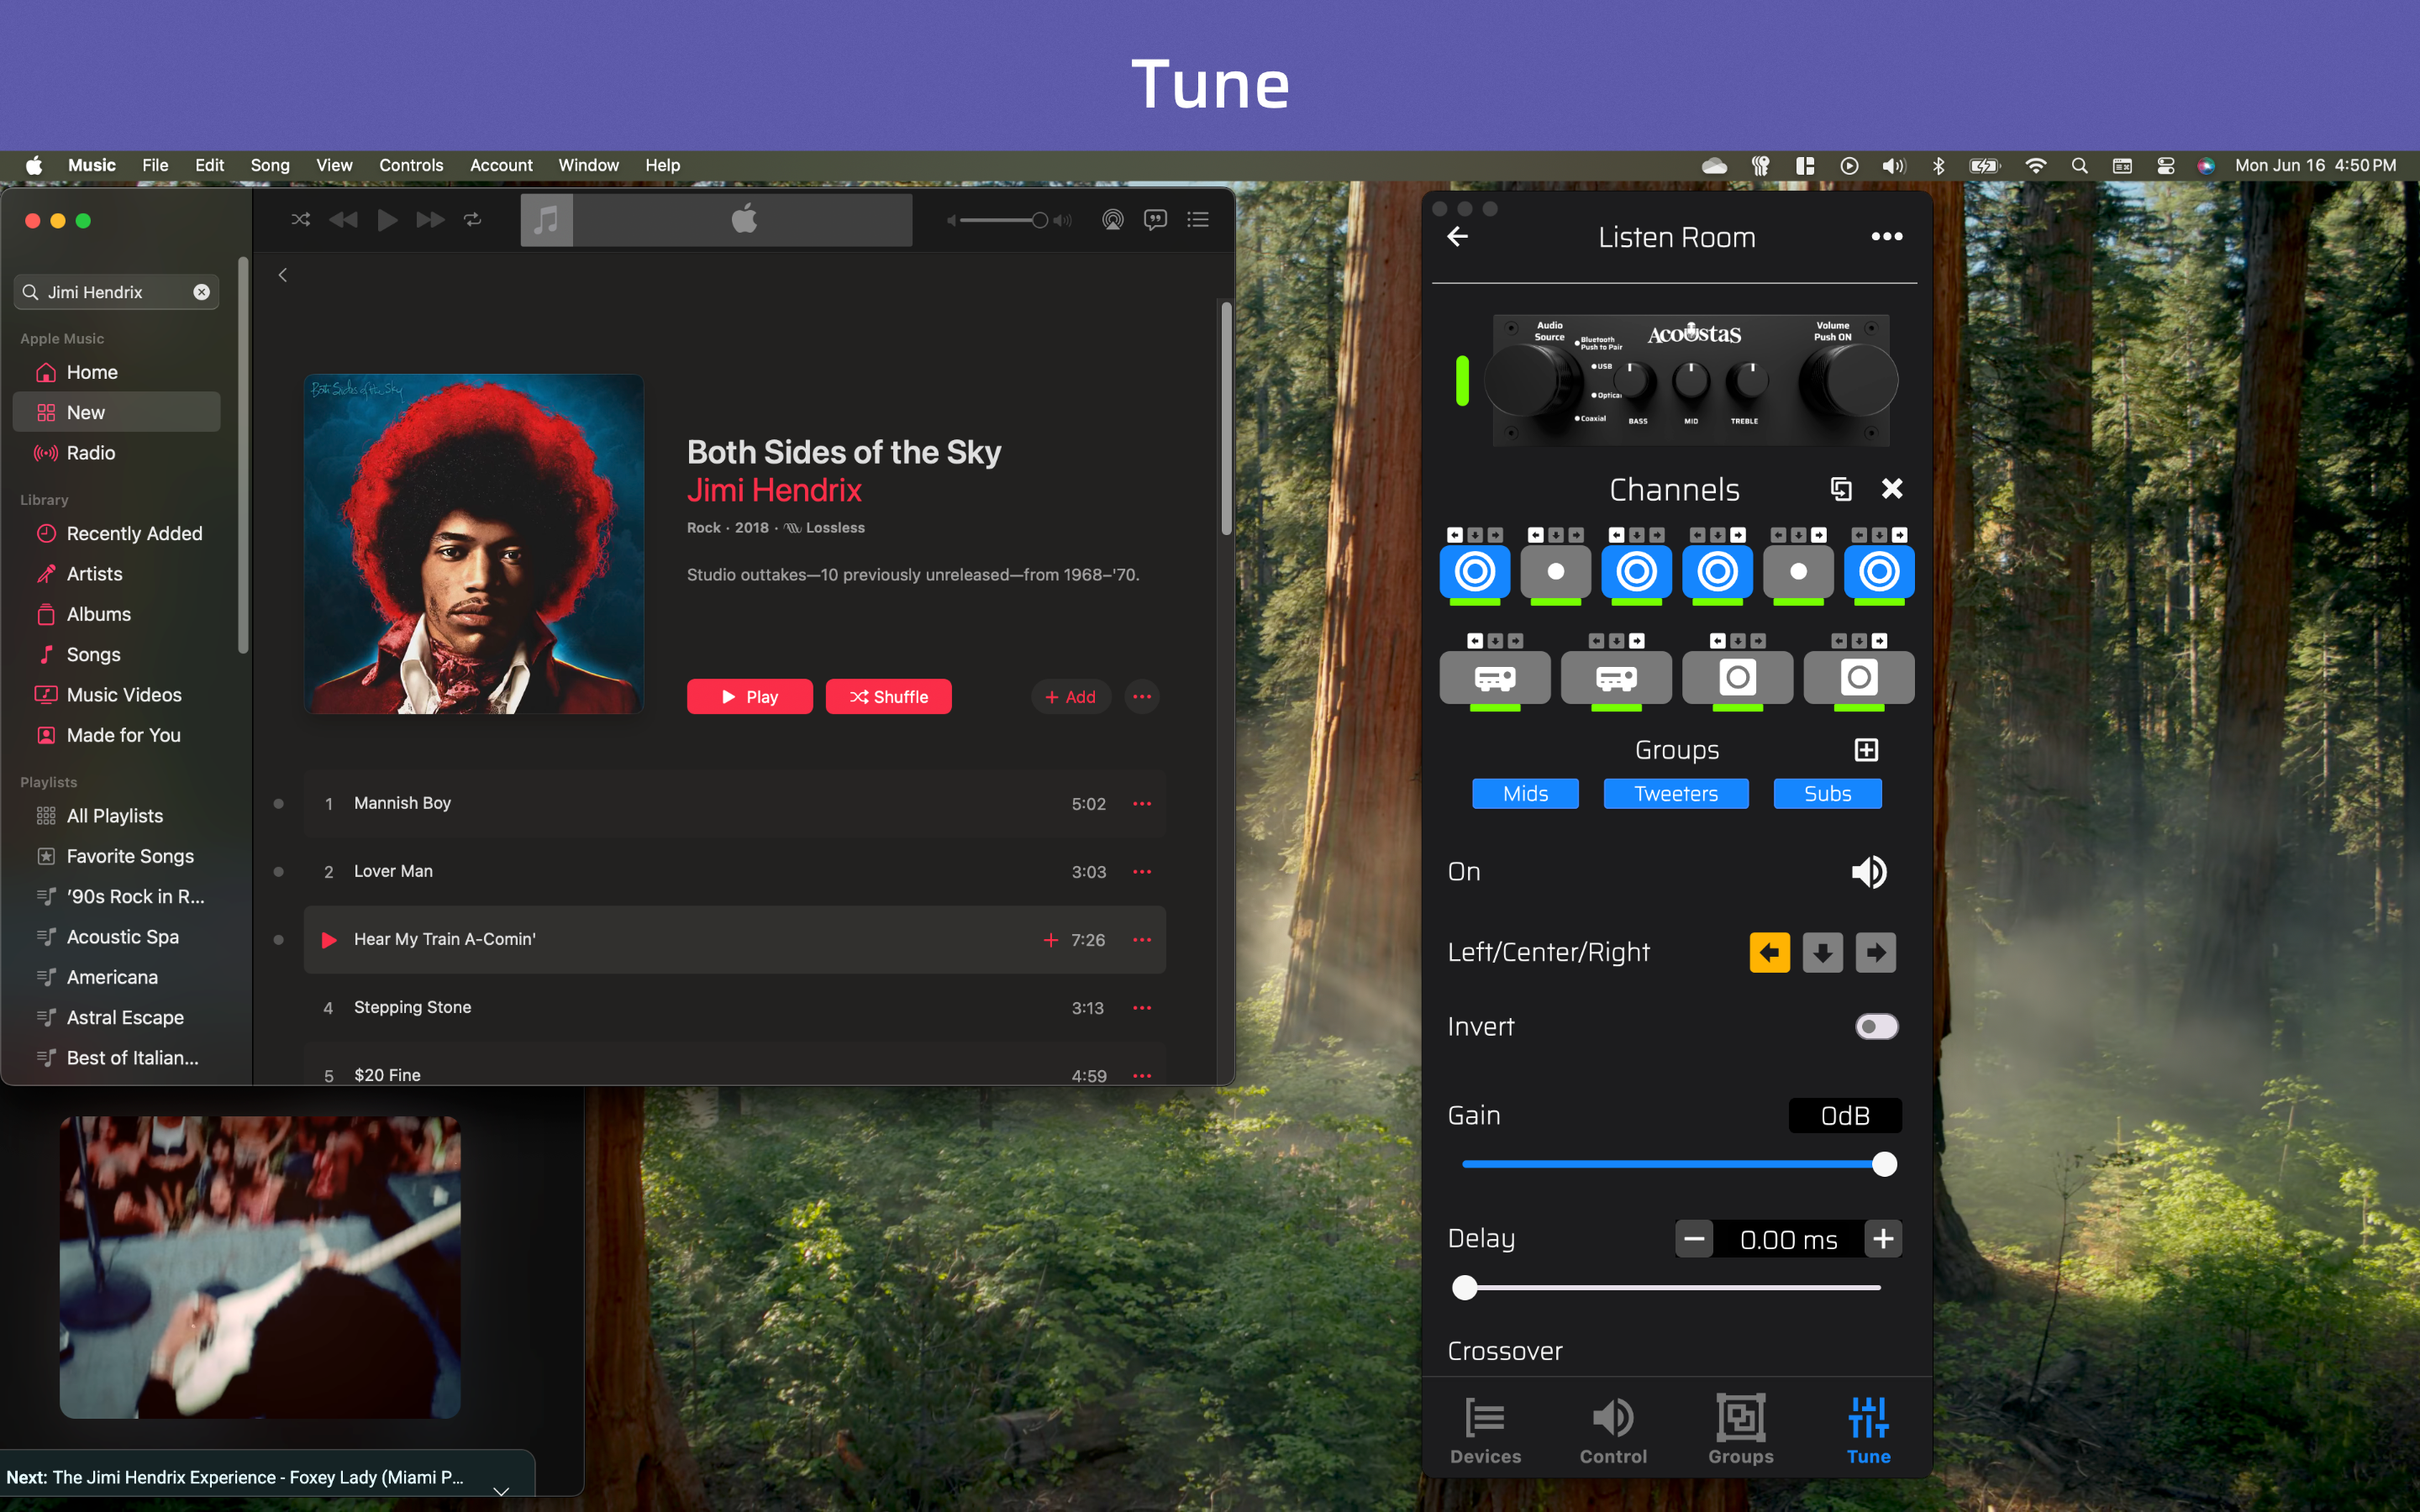Click the add group plus icon
This screenshot has height=1512, width=2420.
click(x=1866, y=750)
